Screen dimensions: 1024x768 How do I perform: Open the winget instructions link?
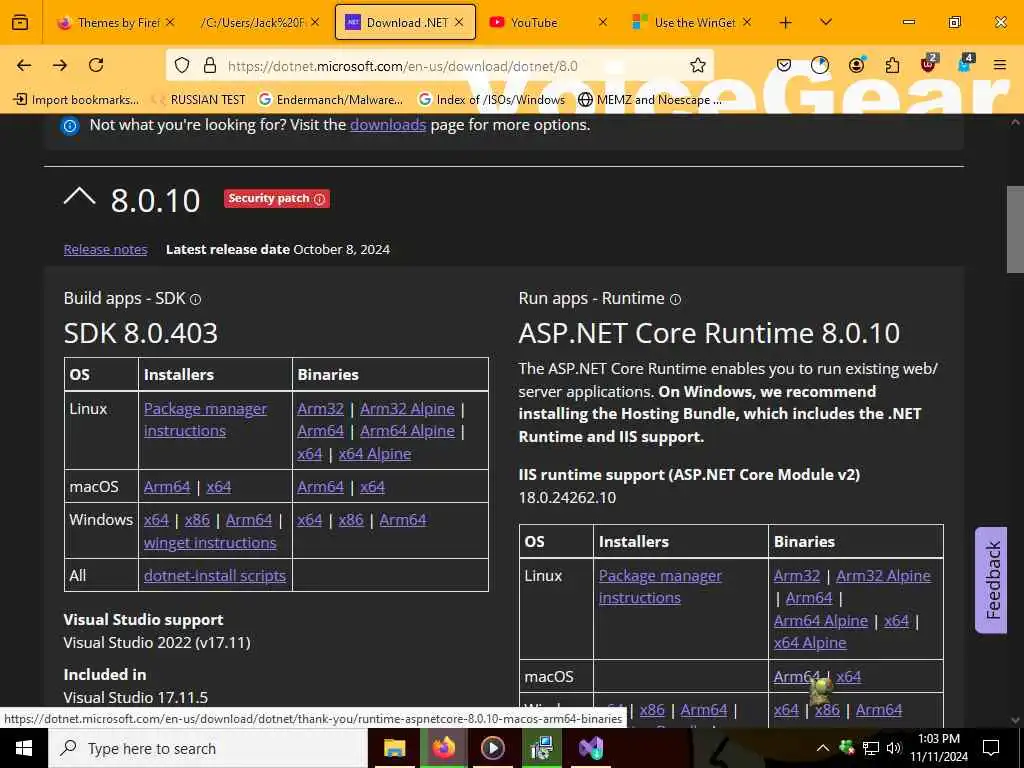(x=210, y=543)
